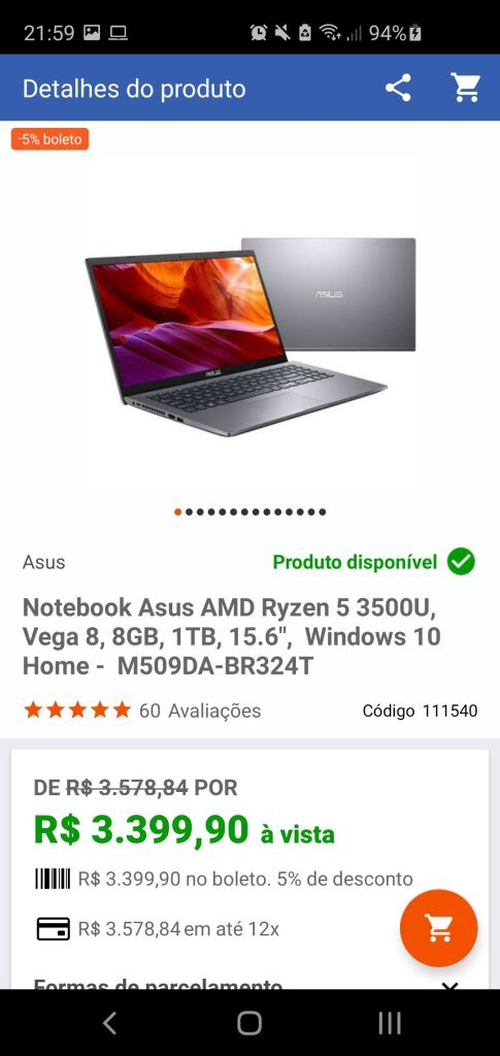500x1056 pixels.
Task: Tap the share icon in header
Action: point(398,88)
